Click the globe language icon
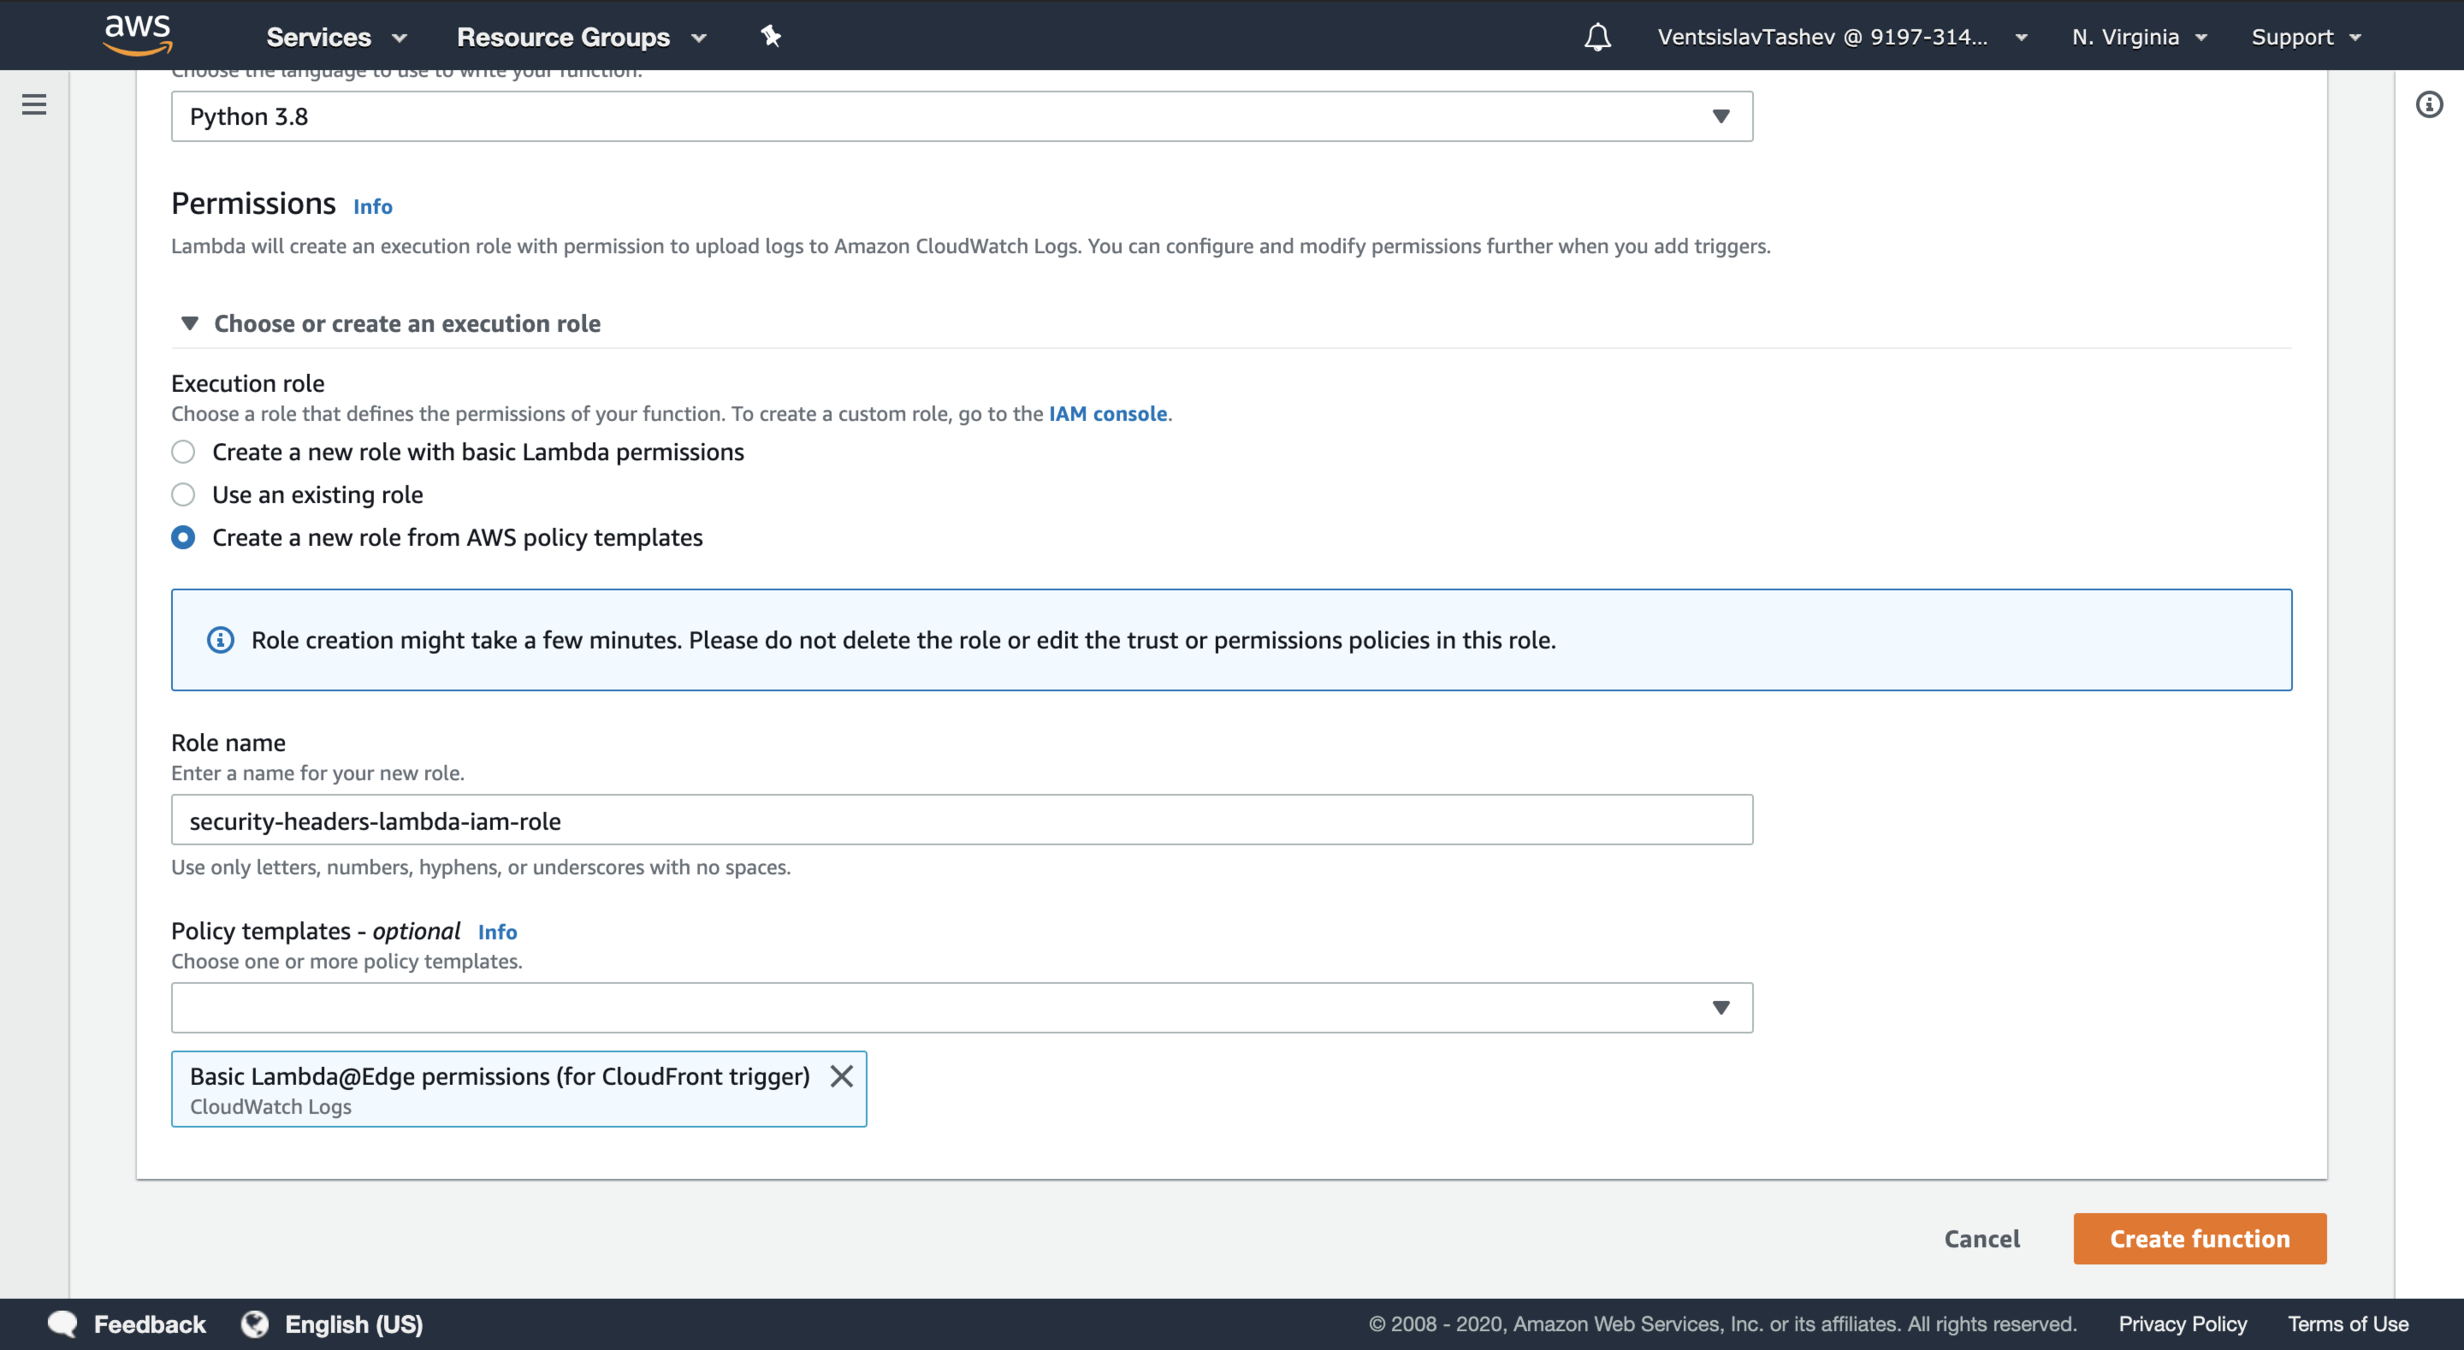The width and height of the screenshot is (2464, 1350). point(255,1323)
